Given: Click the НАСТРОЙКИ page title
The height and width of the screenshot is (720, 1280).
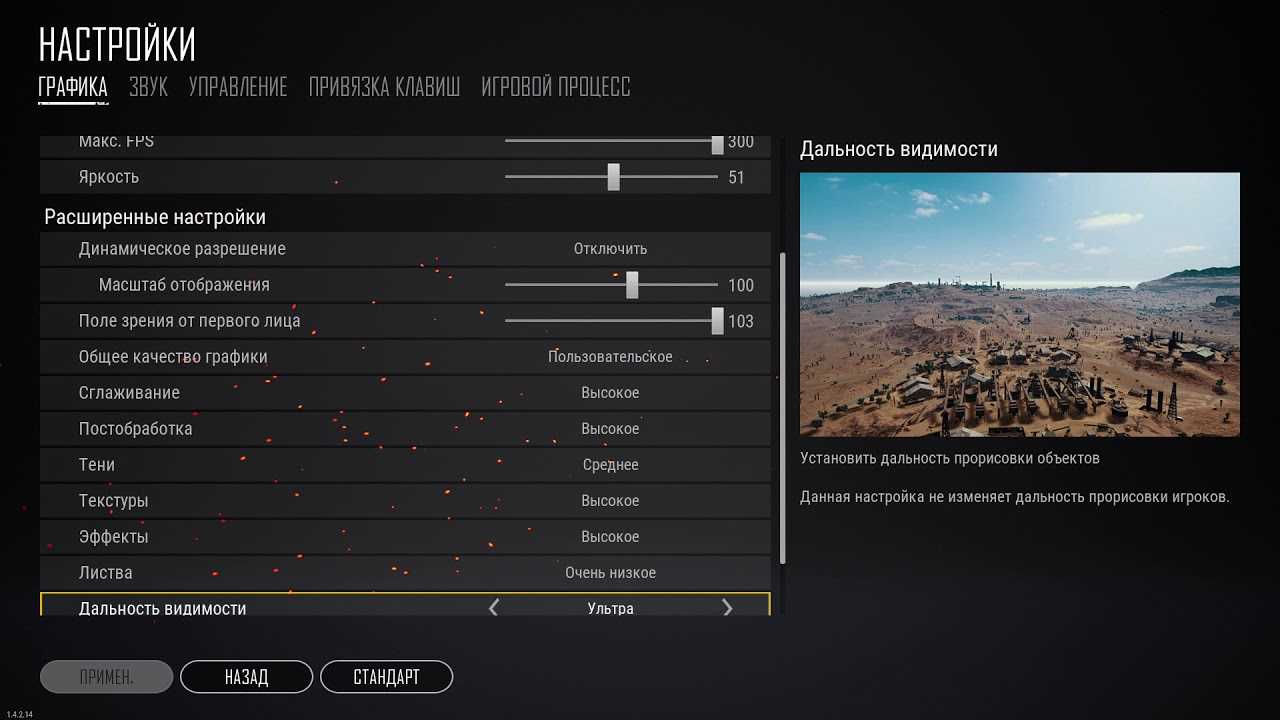Looking at the screenshot, I should pos(117,45).
